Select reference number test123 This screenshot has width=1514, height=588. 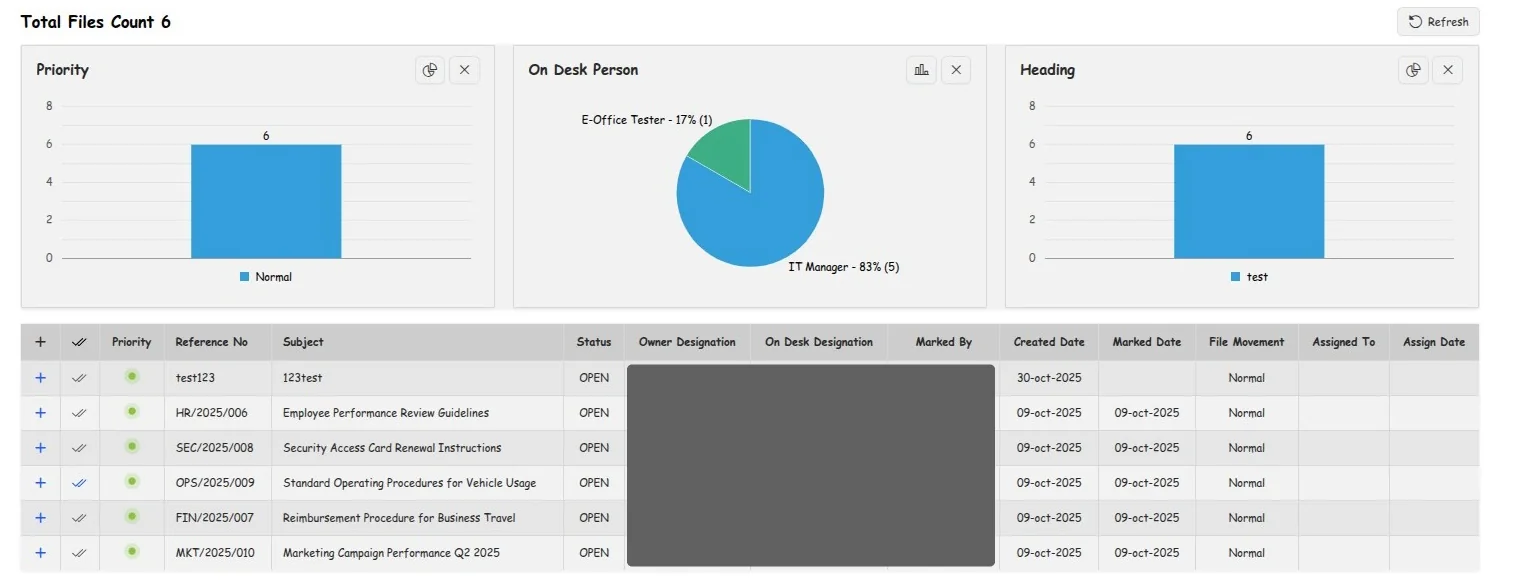(x=195, y=378)
